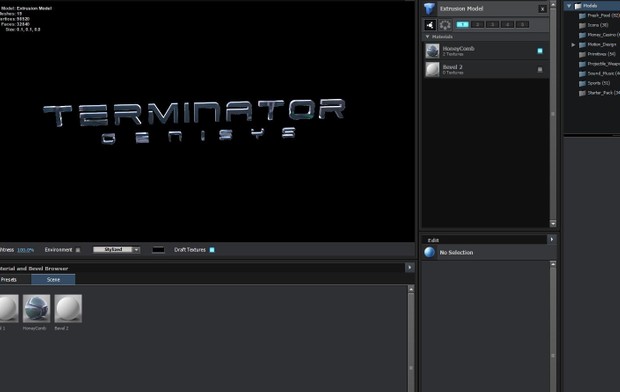
Task: Select Bevel 2 sphere icon in Scene panel
Action: pos(432,69)
